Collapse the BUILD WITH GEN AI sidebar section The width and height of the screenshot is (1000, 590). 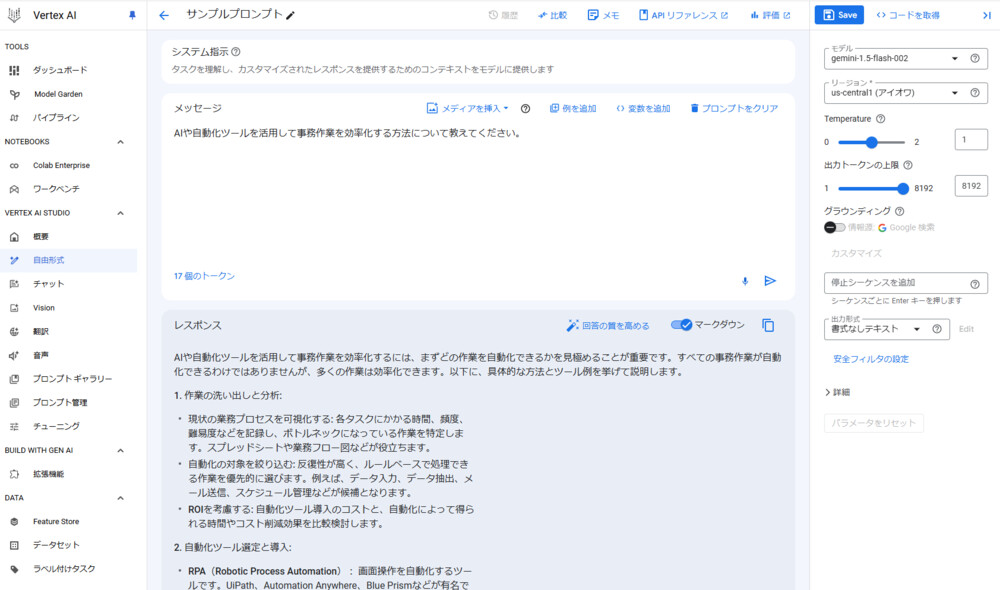pos(121,450)
